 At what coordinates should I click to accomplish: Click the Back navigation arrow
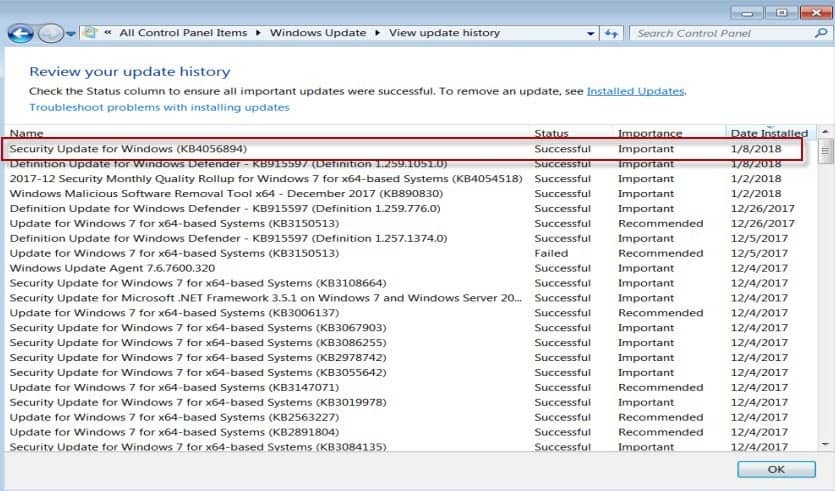(x=21, y=34)
